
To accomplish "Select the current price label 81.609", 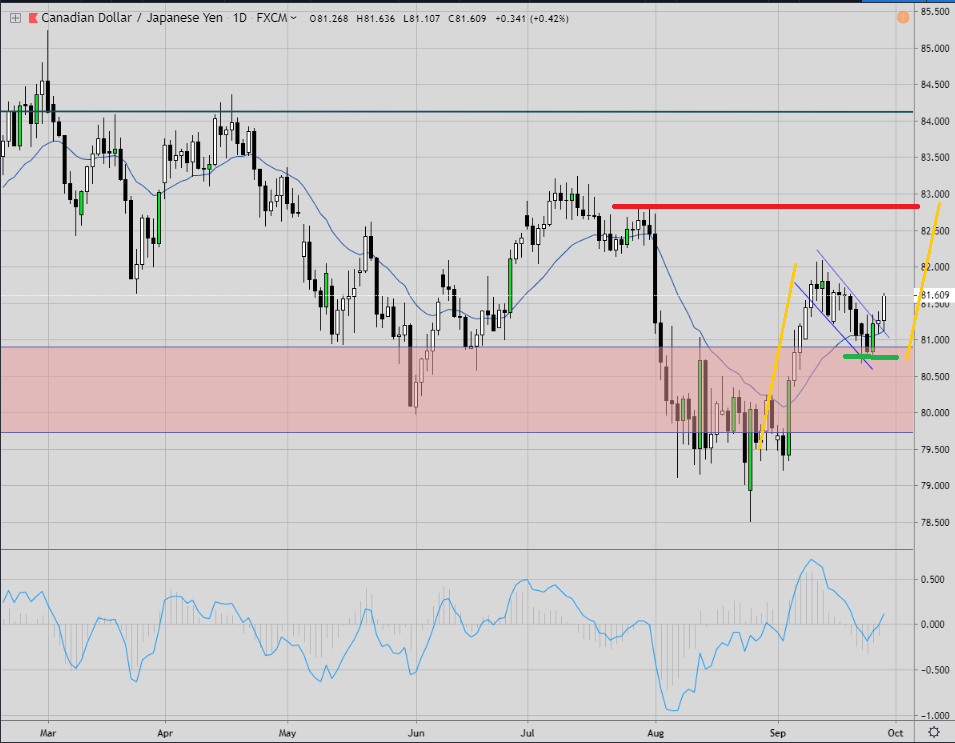I will click(934, 295).
